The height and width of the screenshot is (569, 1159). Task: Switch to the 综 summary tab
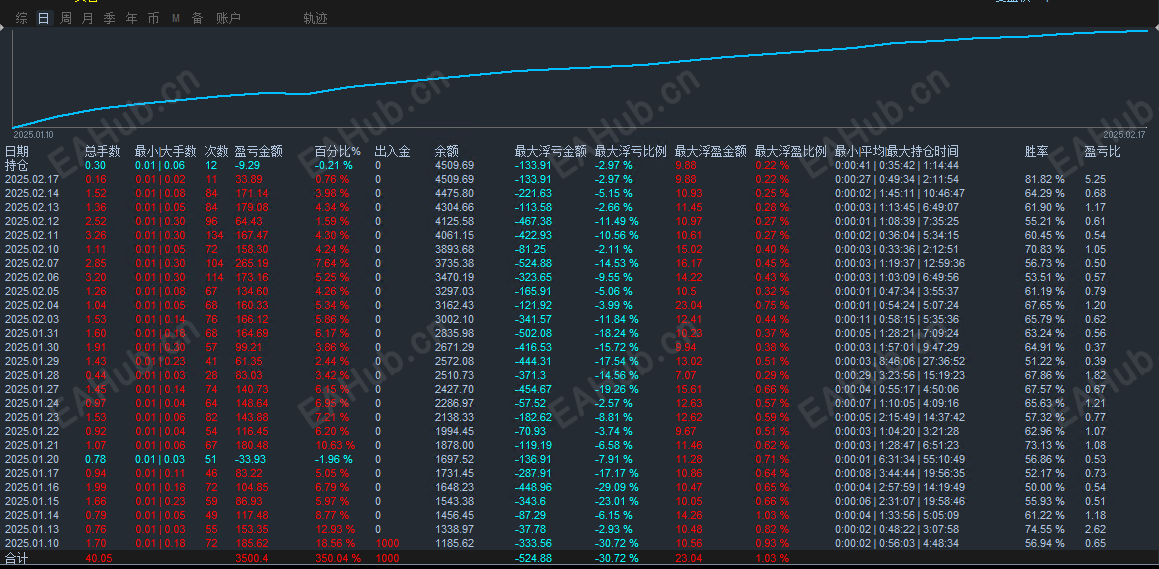pos(21,18)
